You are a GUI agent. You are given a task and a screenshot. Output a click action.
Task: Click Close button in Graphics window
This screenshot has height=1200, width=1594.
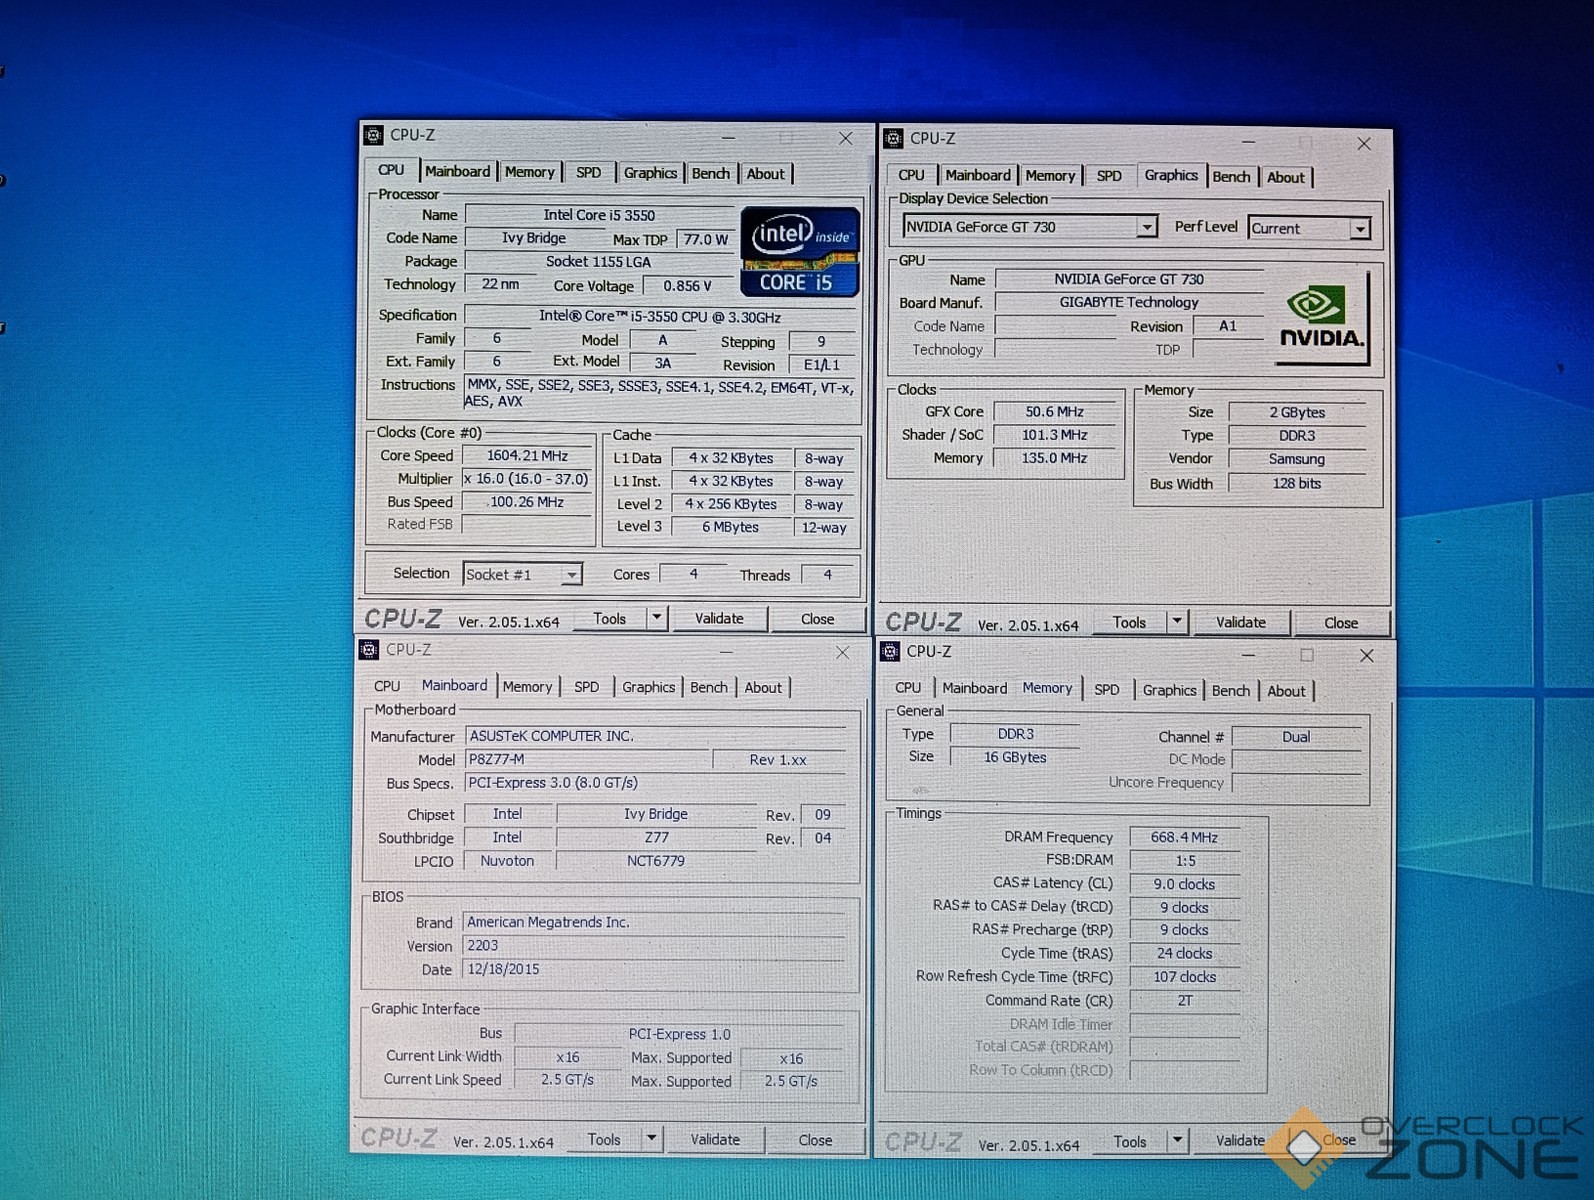pos(1341,623)
